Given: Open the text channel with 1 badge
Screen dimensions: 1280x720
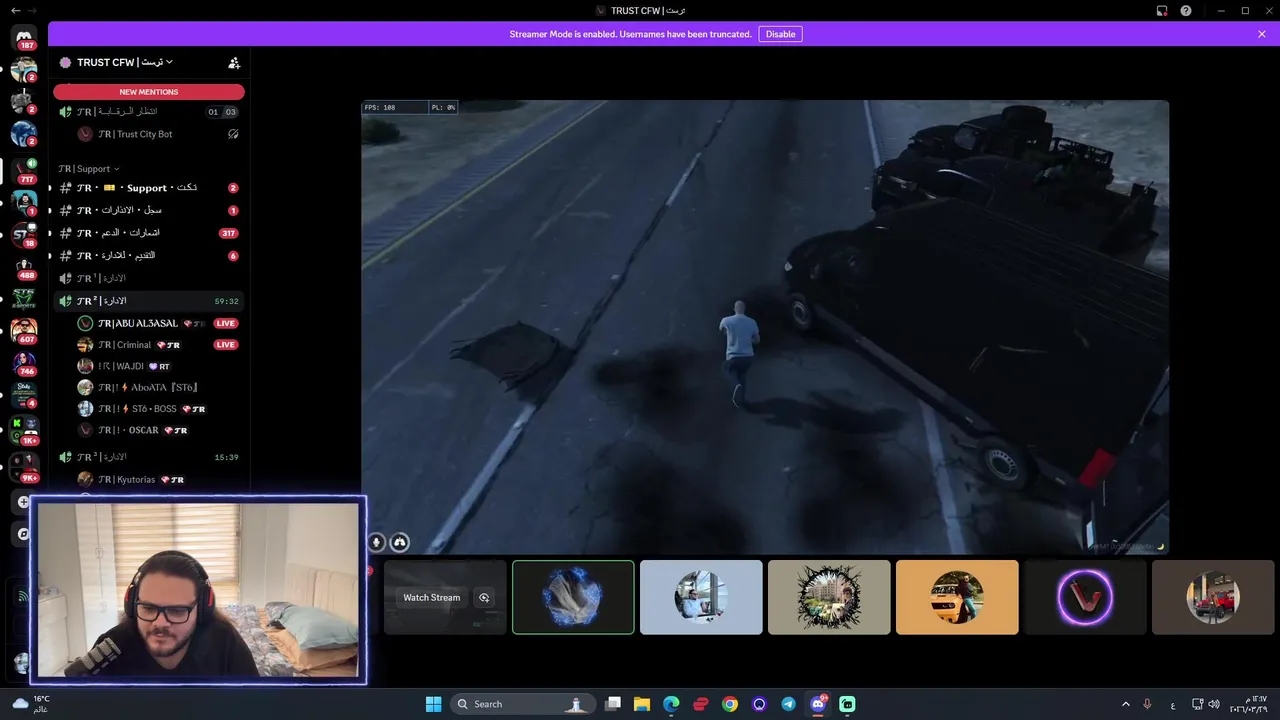Looking at the screenshot, I should click(x=149, y=211).
